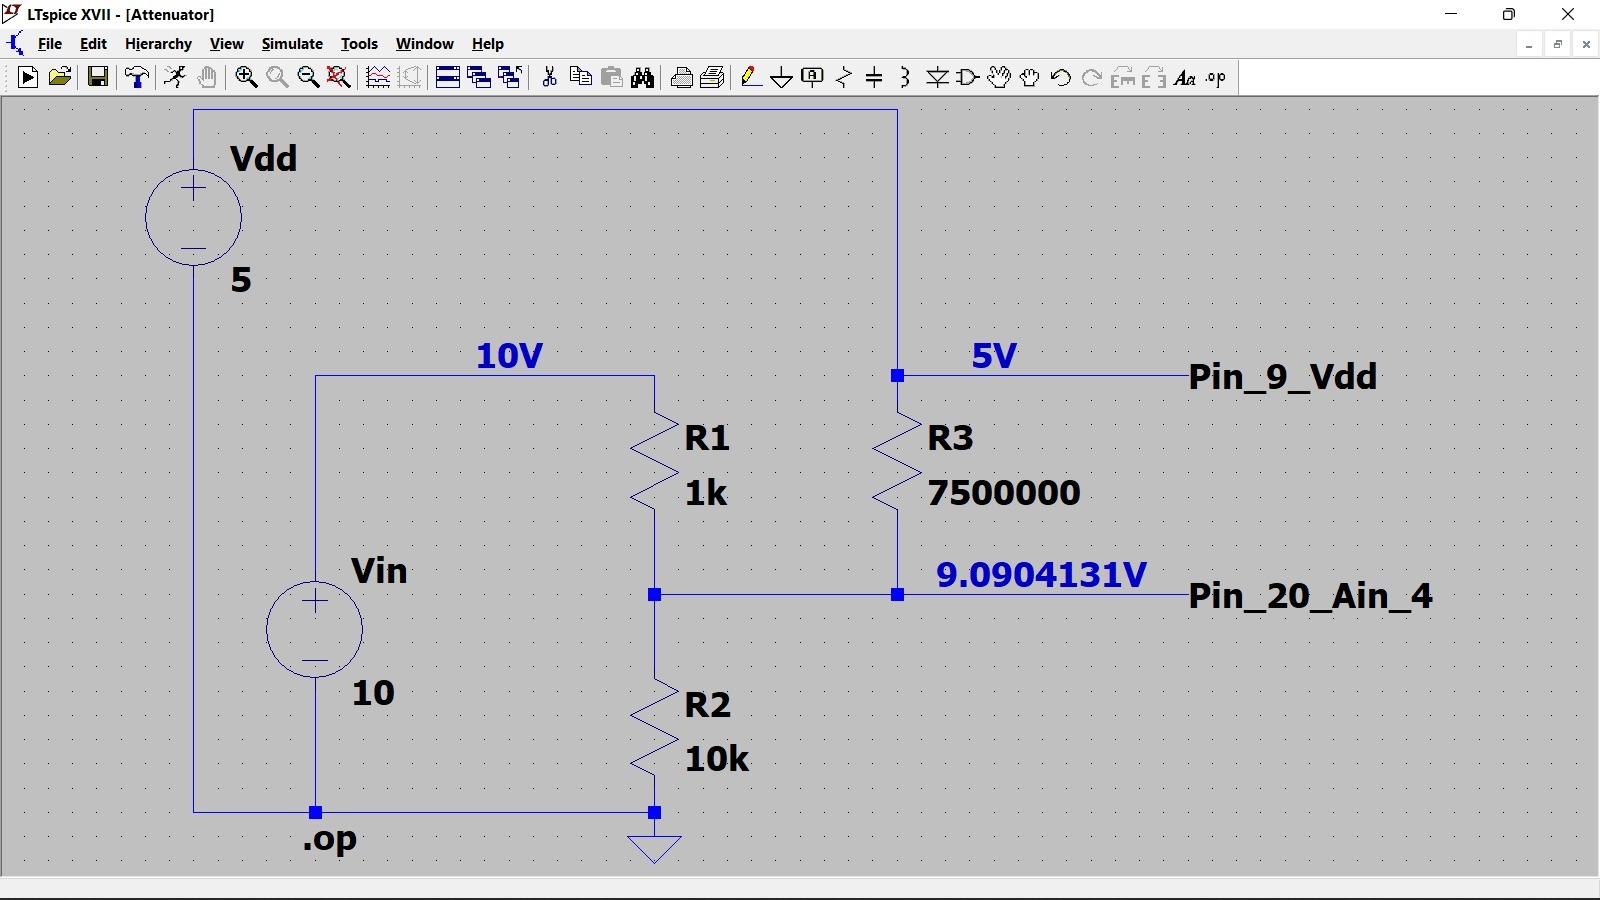
Task: Place a Resistor from toolbar
Action: tap(844, 78)
